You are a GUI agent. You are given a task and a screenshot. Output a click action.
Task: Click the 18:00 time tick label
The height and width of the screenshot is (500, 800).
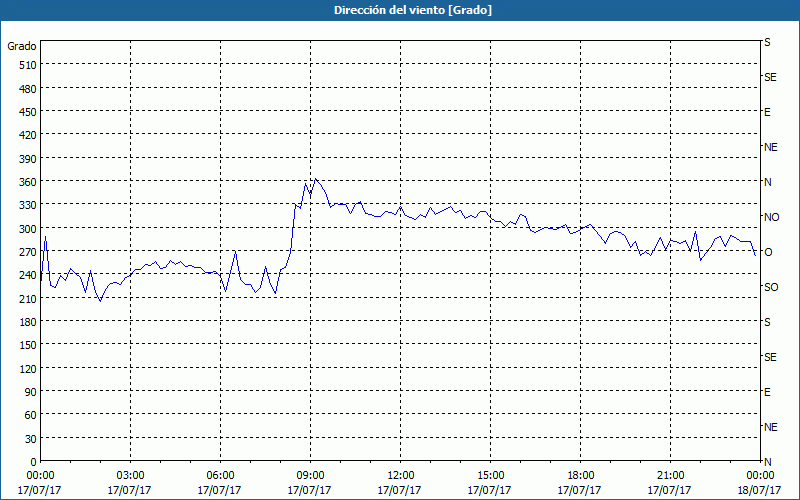pos(580,476)
